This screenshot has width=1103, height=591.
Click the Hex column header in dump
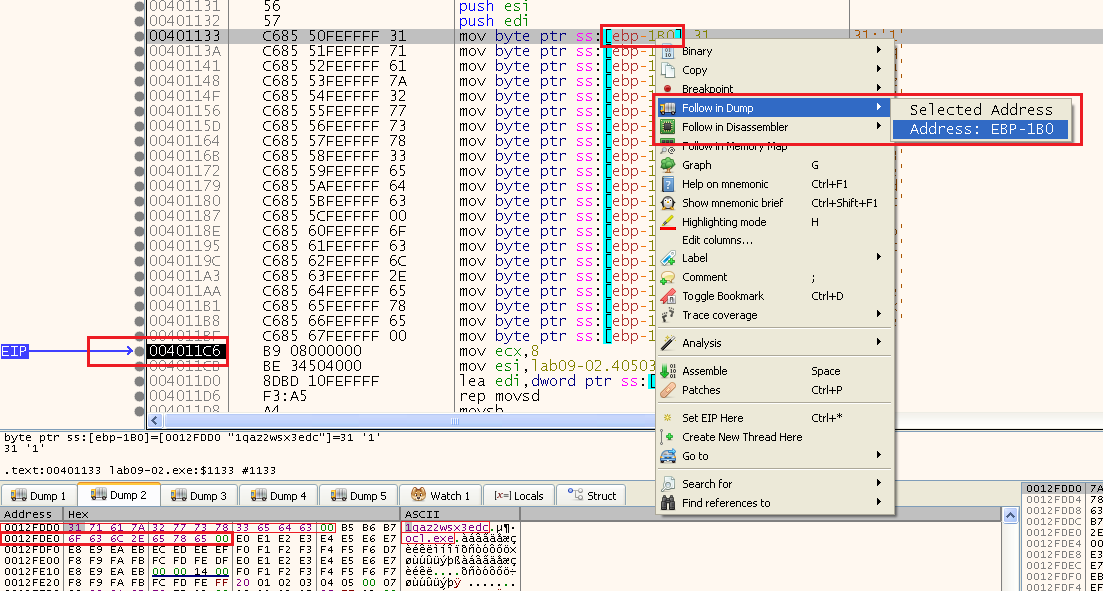(x=78, y=514)
